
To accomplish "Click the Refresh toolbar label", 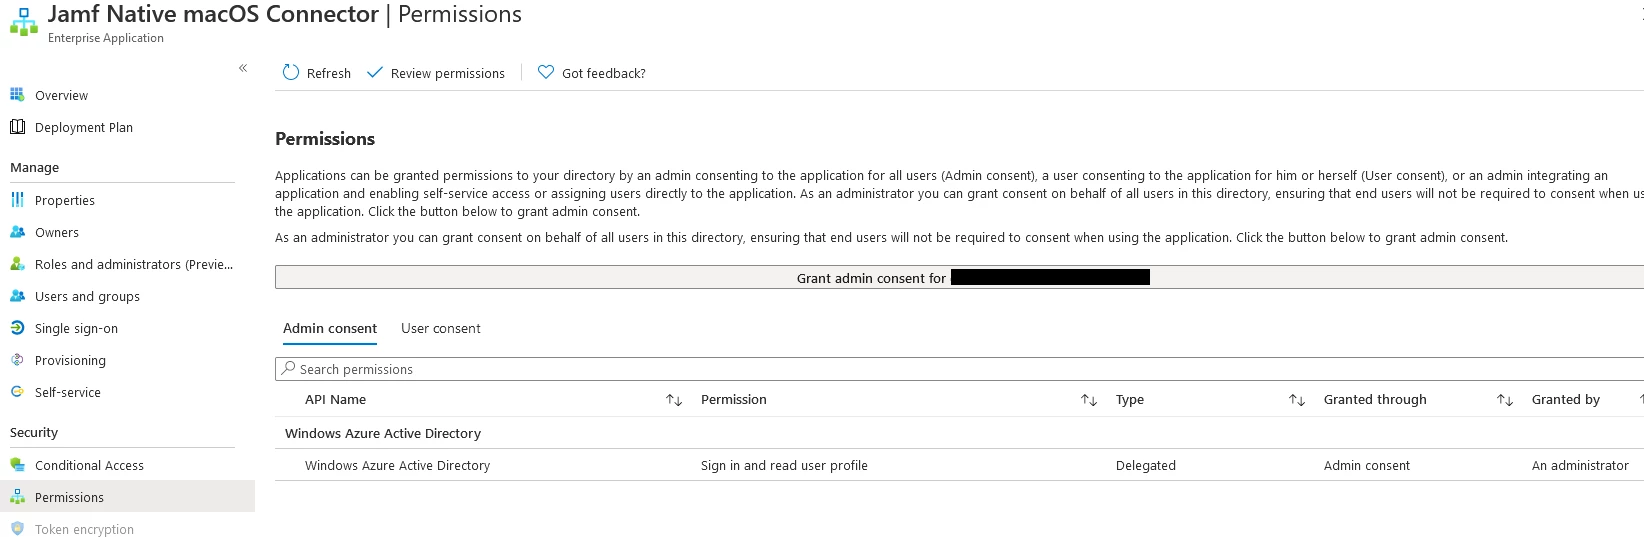I will click(x=329, y=73).
